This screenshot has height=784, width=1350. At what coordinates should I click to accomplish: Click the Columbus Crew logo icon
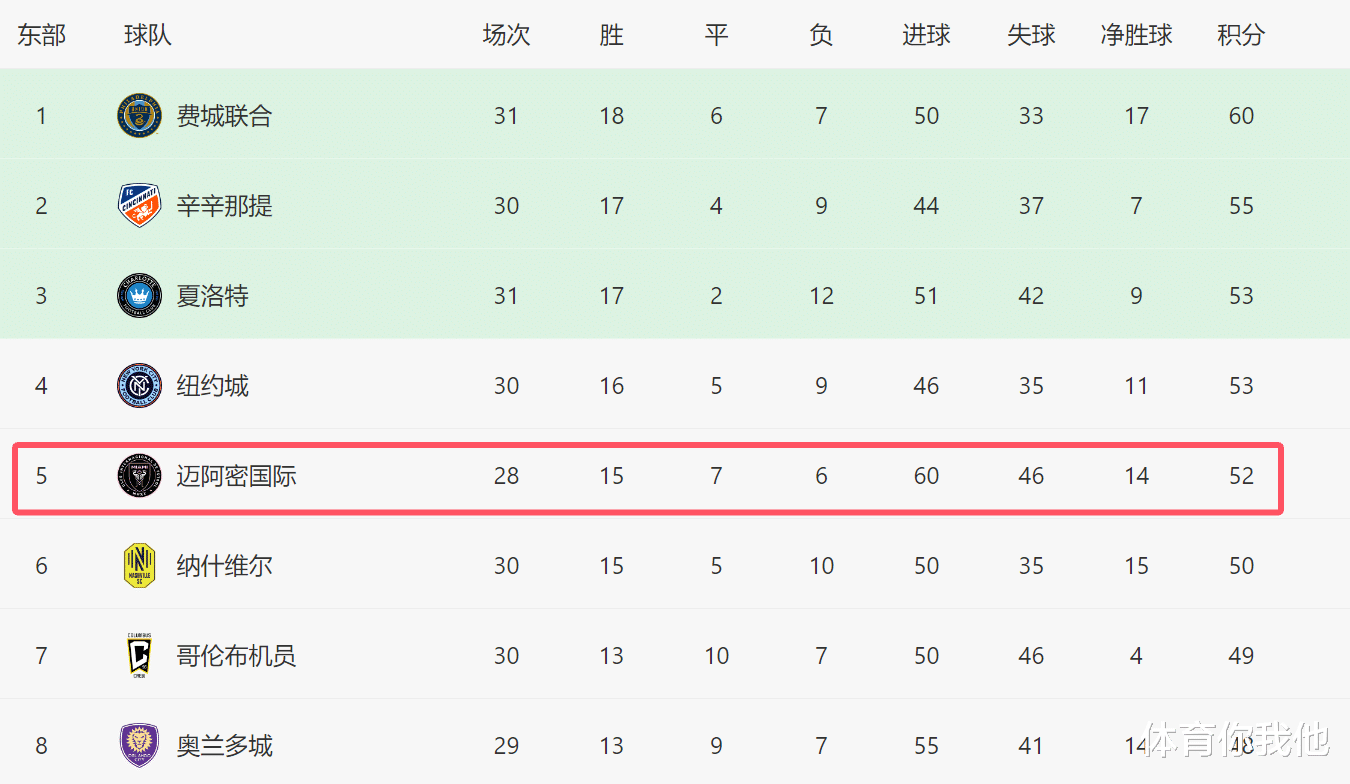139,656
